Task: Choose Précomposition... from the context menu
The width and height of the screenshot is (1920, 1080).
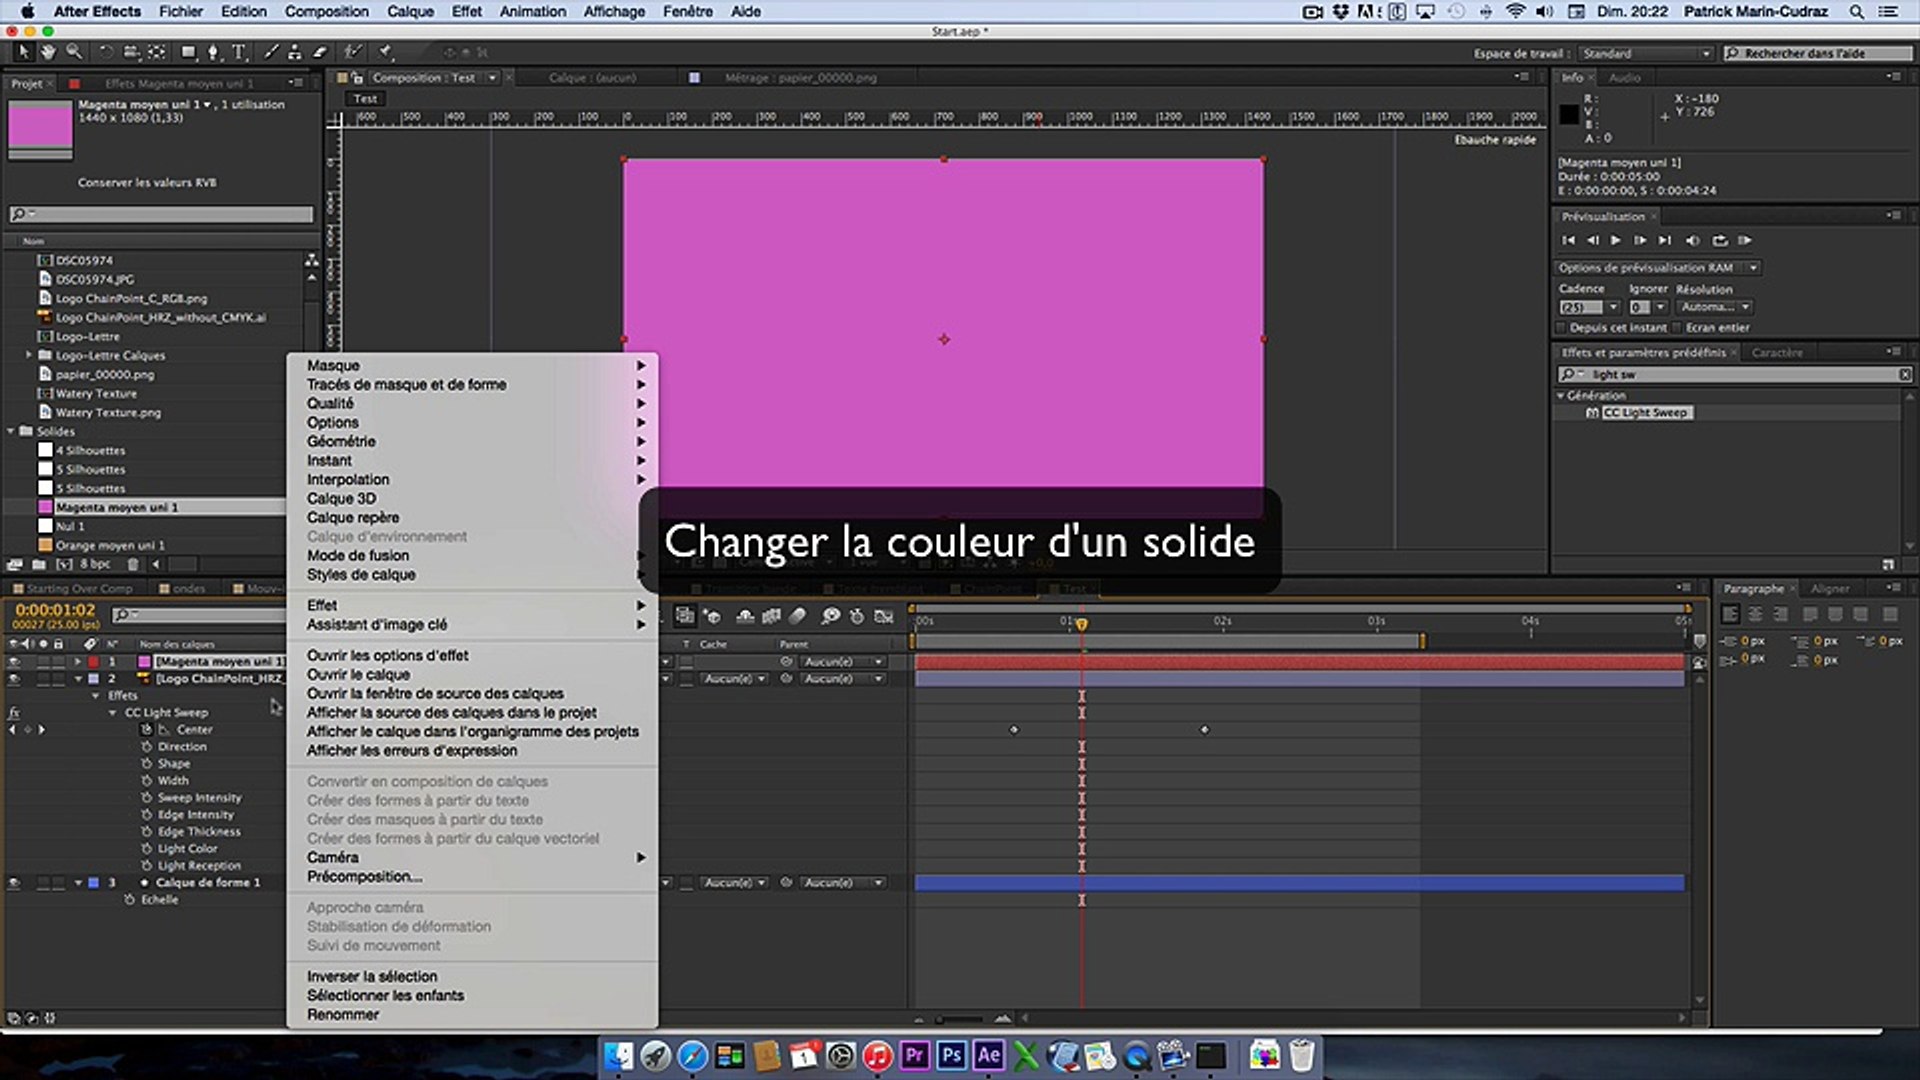Action: [x=364, y=877]
